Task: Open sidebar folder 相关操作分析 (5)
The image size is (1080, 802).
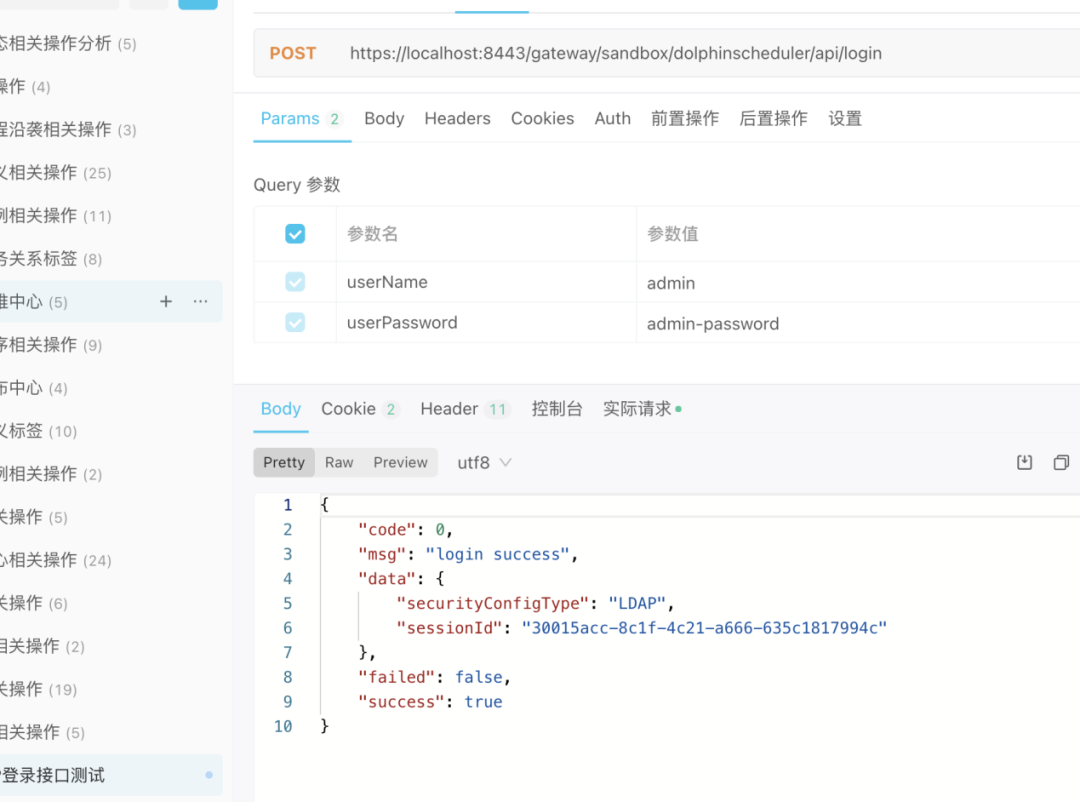Action: pos(68,43)
